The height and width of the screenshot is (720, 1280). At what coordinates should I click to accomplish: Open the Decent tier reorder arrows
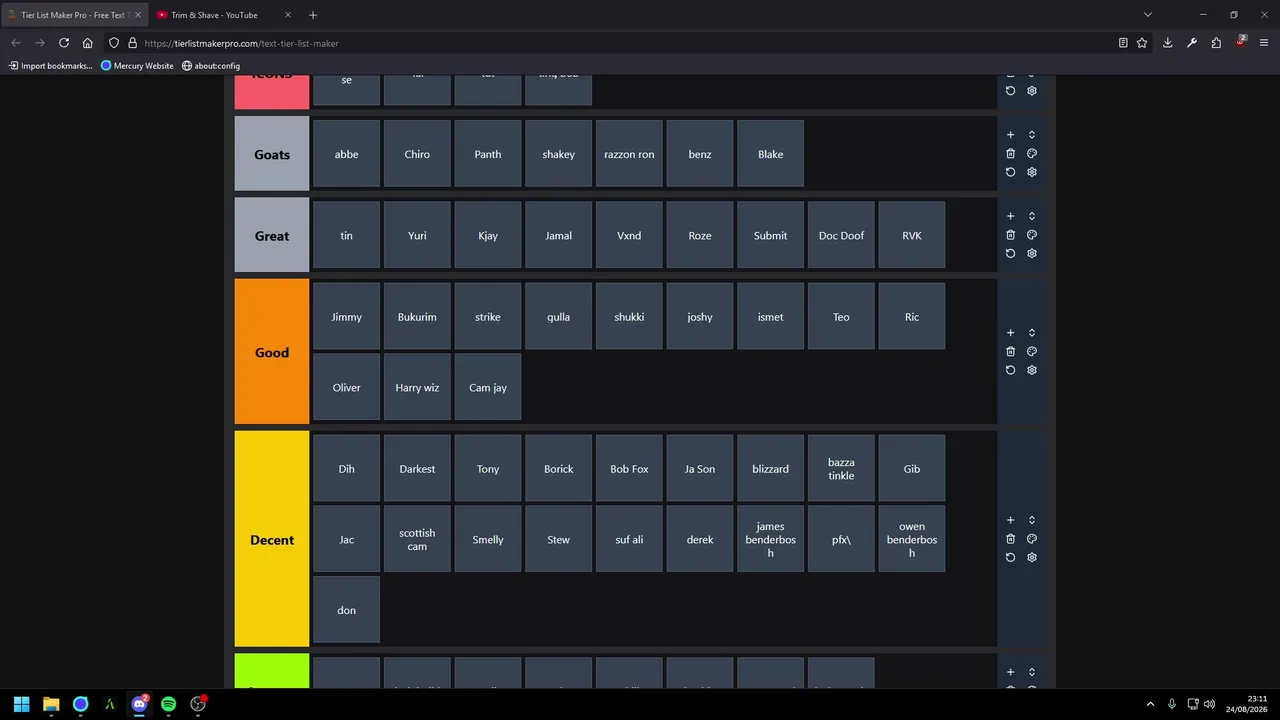click(x=1032, y=520)
